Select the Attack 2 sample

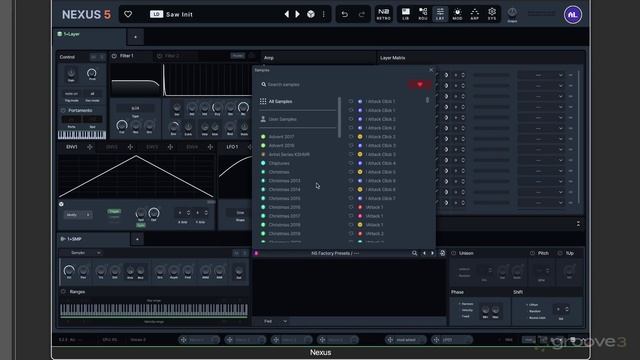[x=374, y=233]
